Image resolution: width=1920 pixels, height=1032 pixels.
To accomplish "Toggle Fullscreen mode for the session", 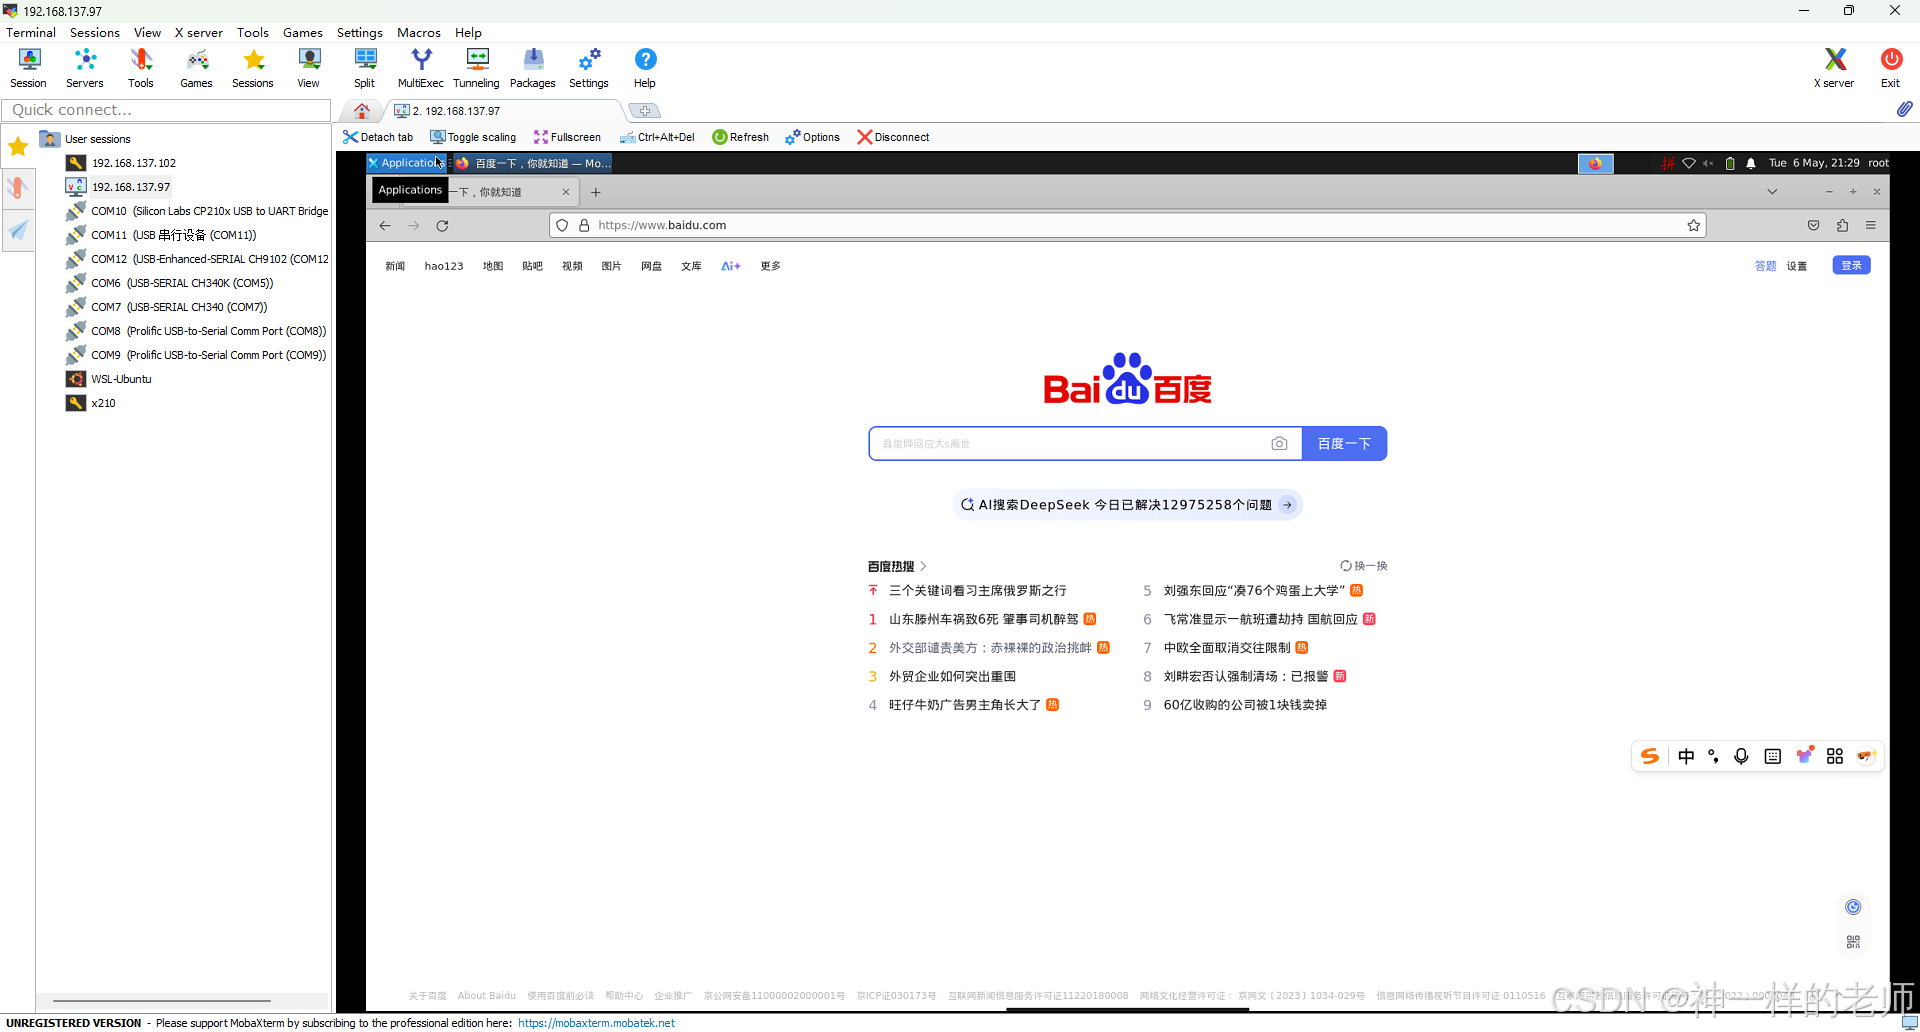I will tap(567, 137).
